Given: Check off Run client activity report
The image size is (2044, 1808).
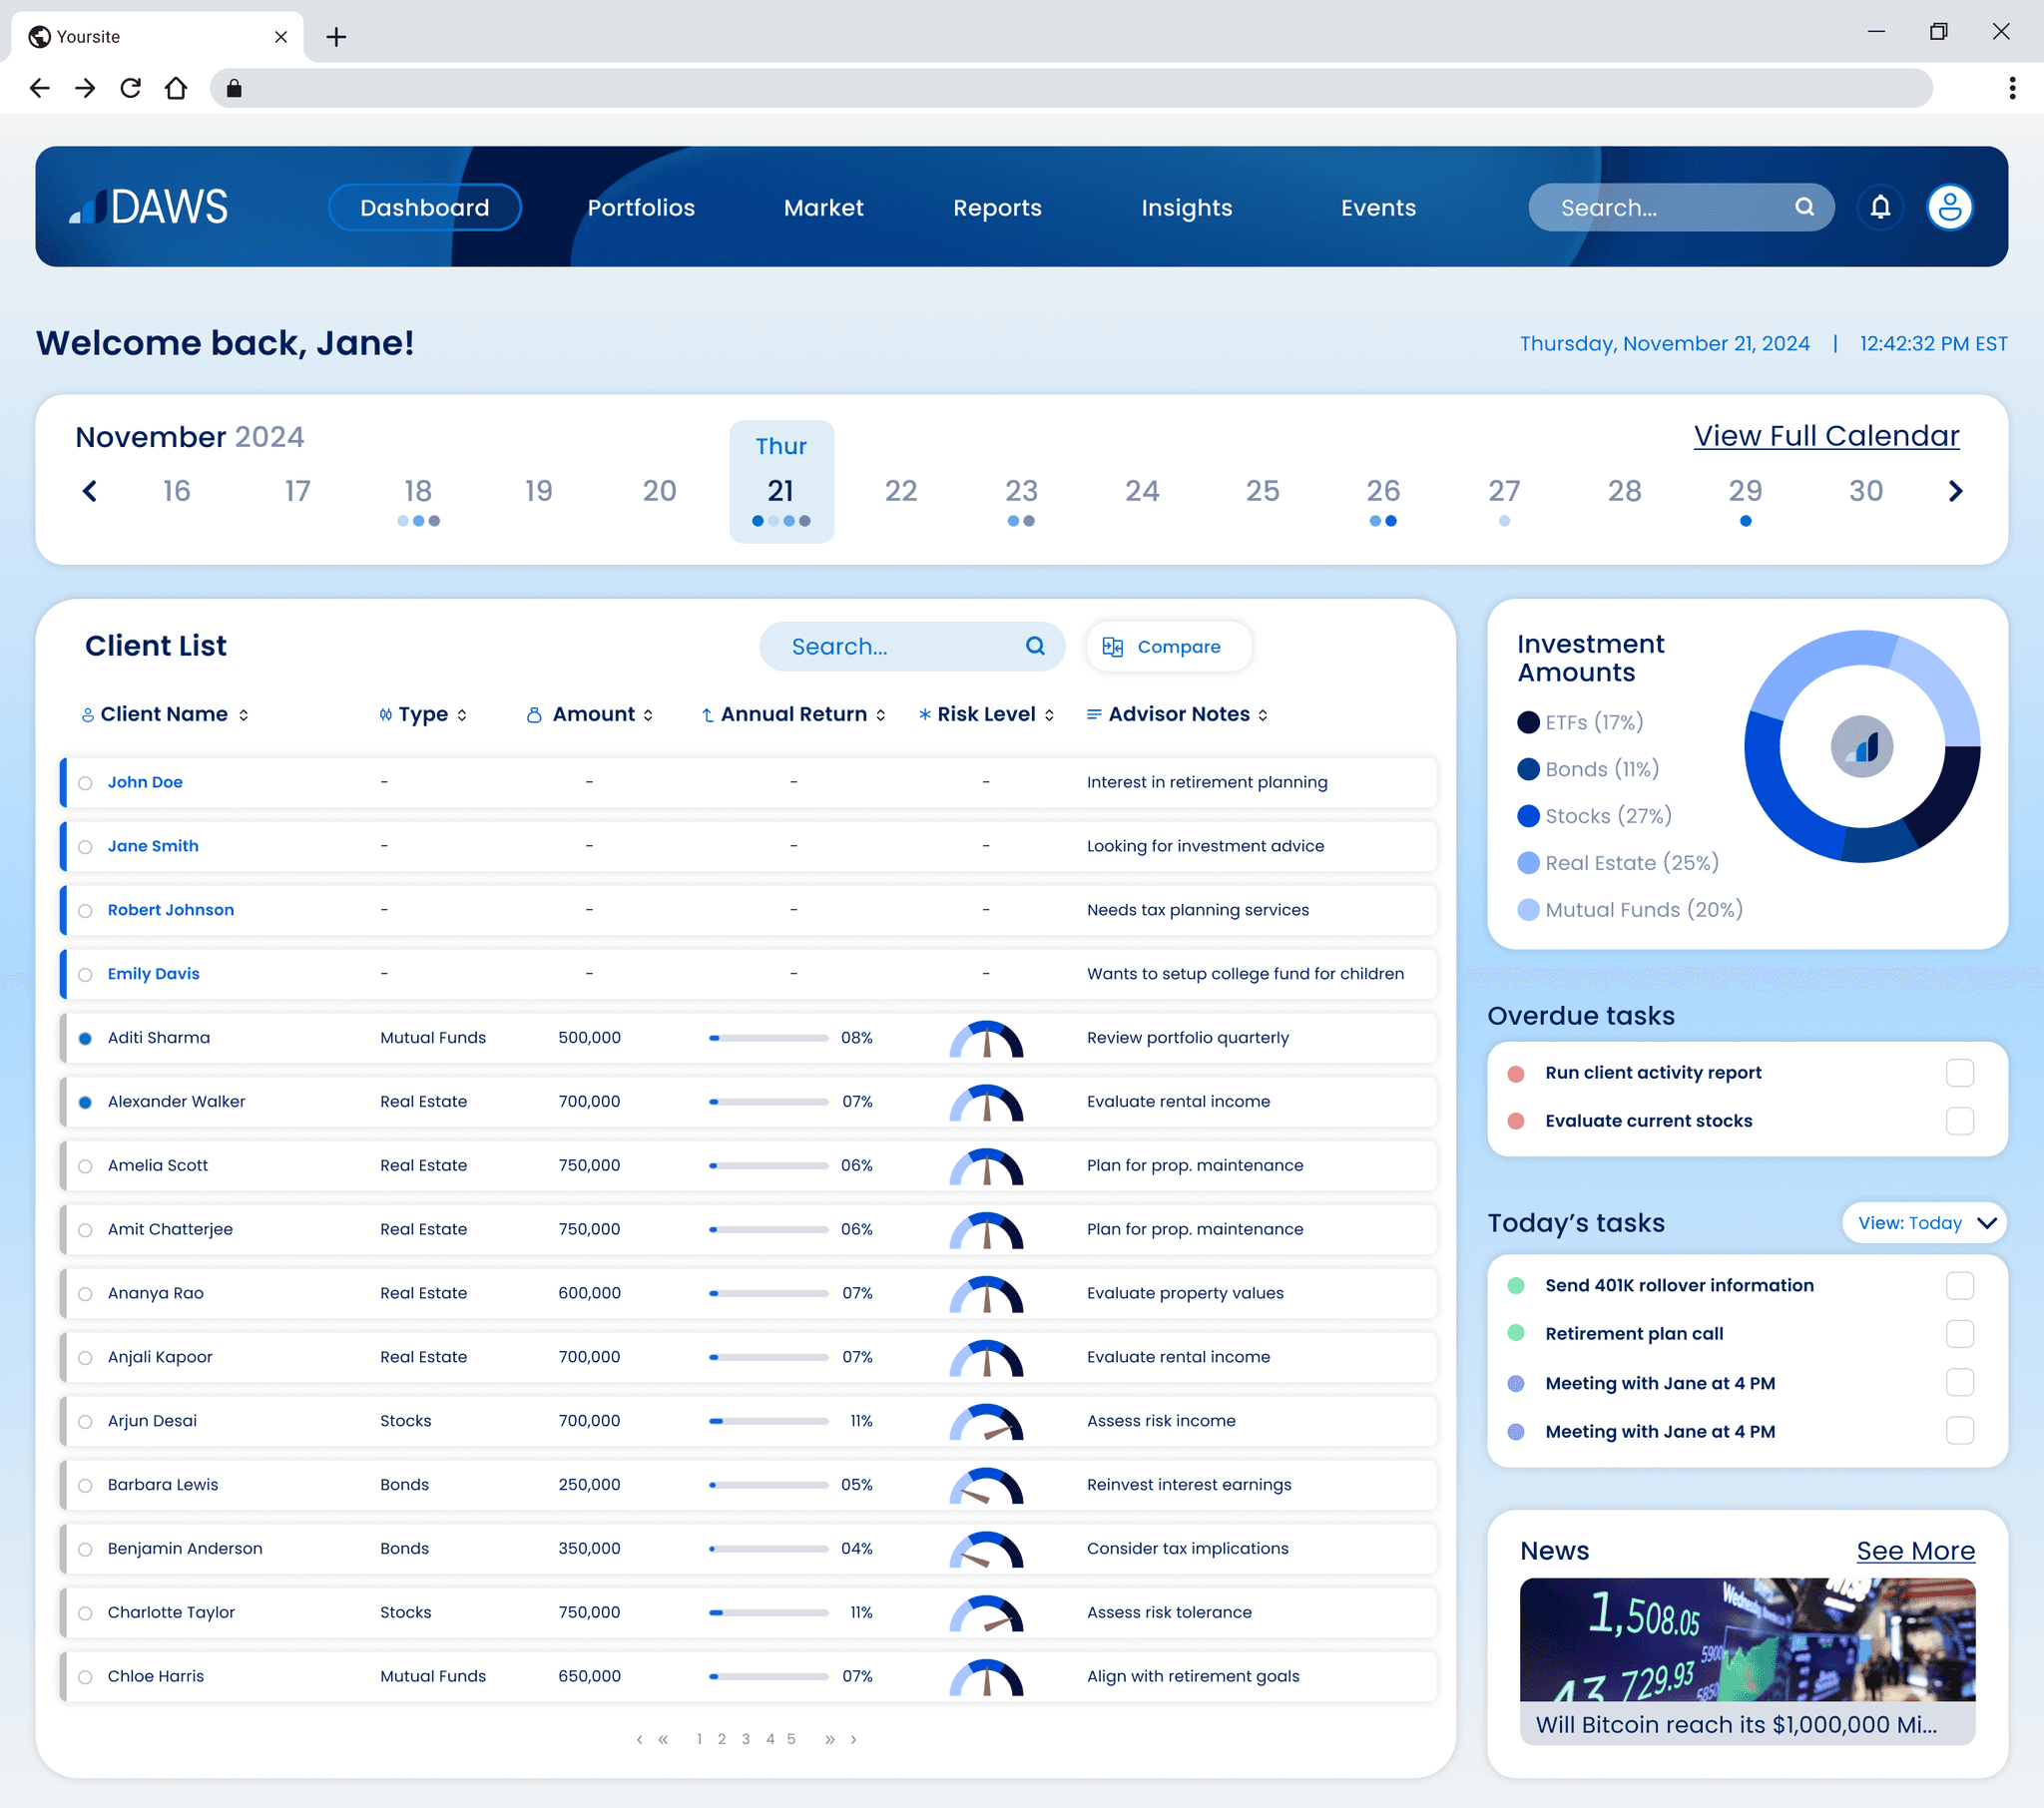Looking at the screenshot, I should [x=1959, y=1072].
